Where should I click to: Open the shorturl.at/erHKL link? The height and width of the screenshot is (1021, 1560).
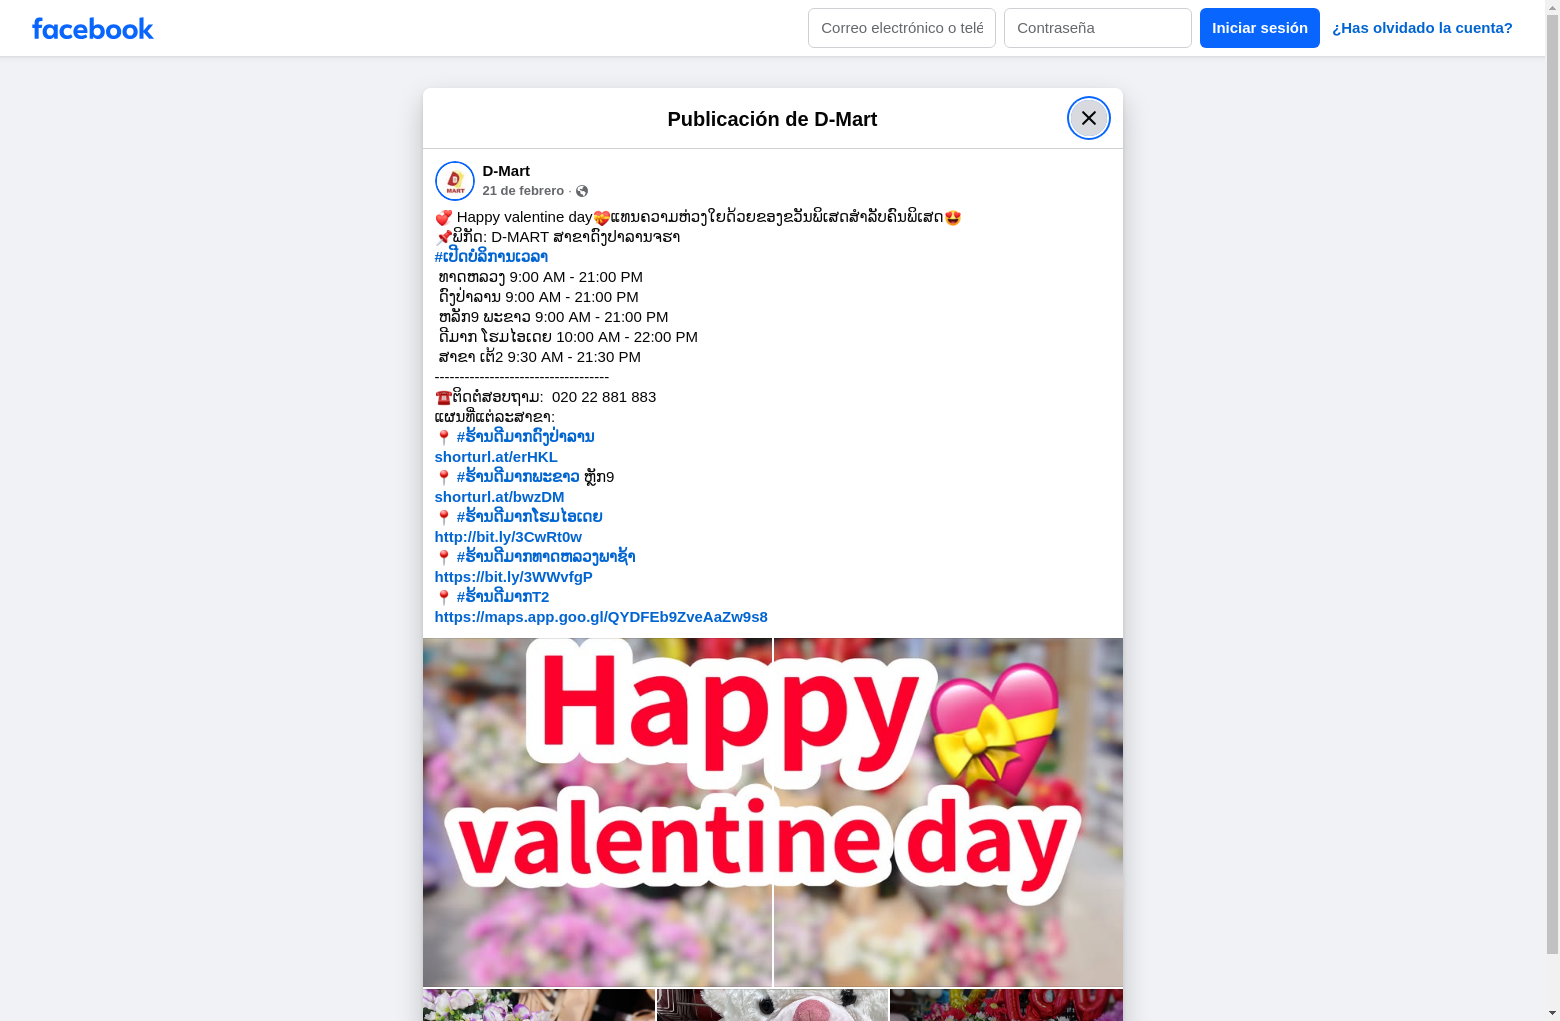(x=496, y=457)
